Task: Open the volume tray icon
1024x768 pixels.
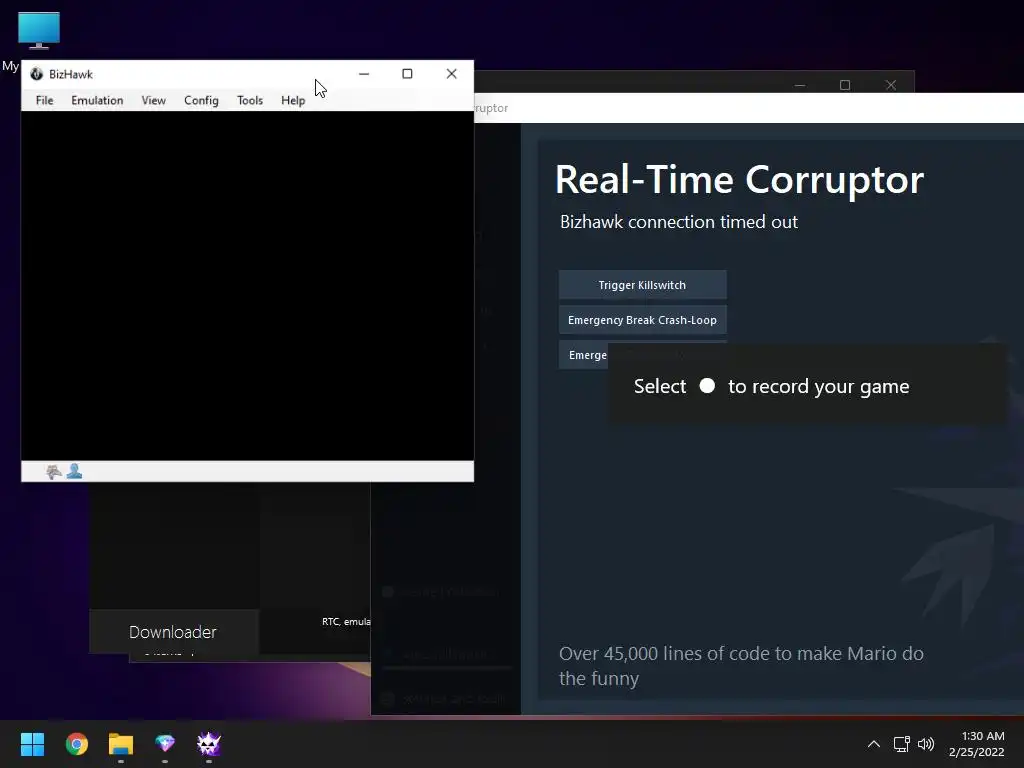Action: (x=926, y=744)
